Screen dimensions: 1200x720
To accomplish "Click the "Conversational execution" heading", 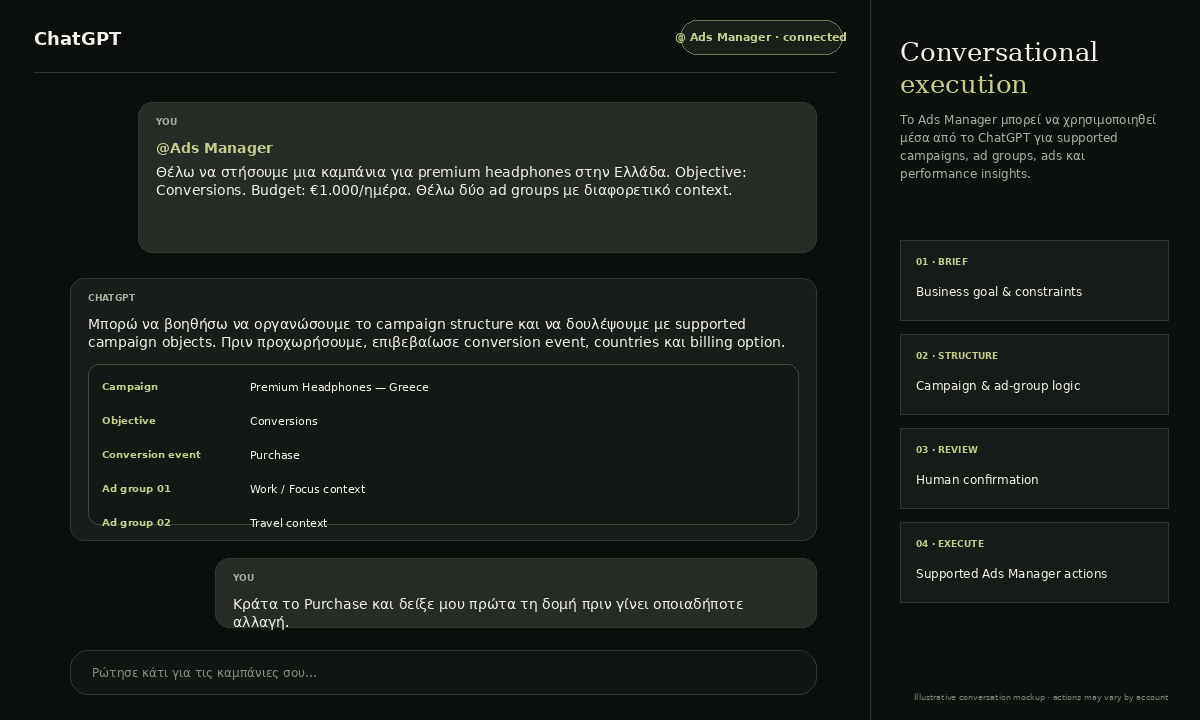I will [999, 68].
